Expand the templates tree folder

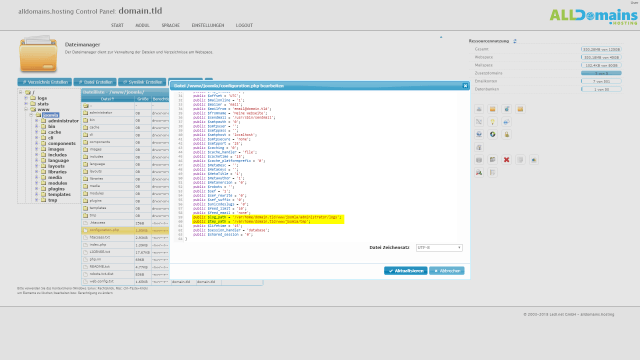coord(37,194)
